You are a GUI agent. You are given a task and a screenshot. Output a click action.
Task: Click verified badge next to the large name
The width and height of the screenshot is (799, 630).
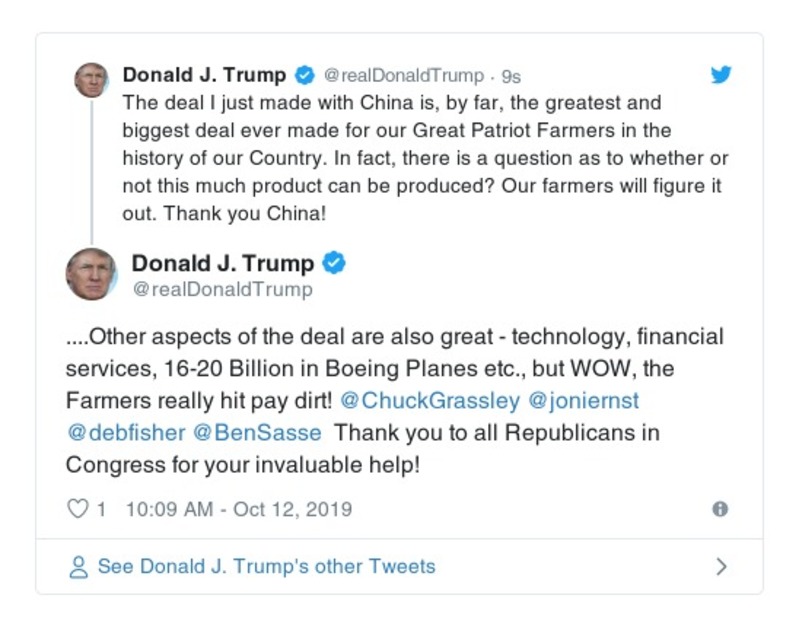334,264
